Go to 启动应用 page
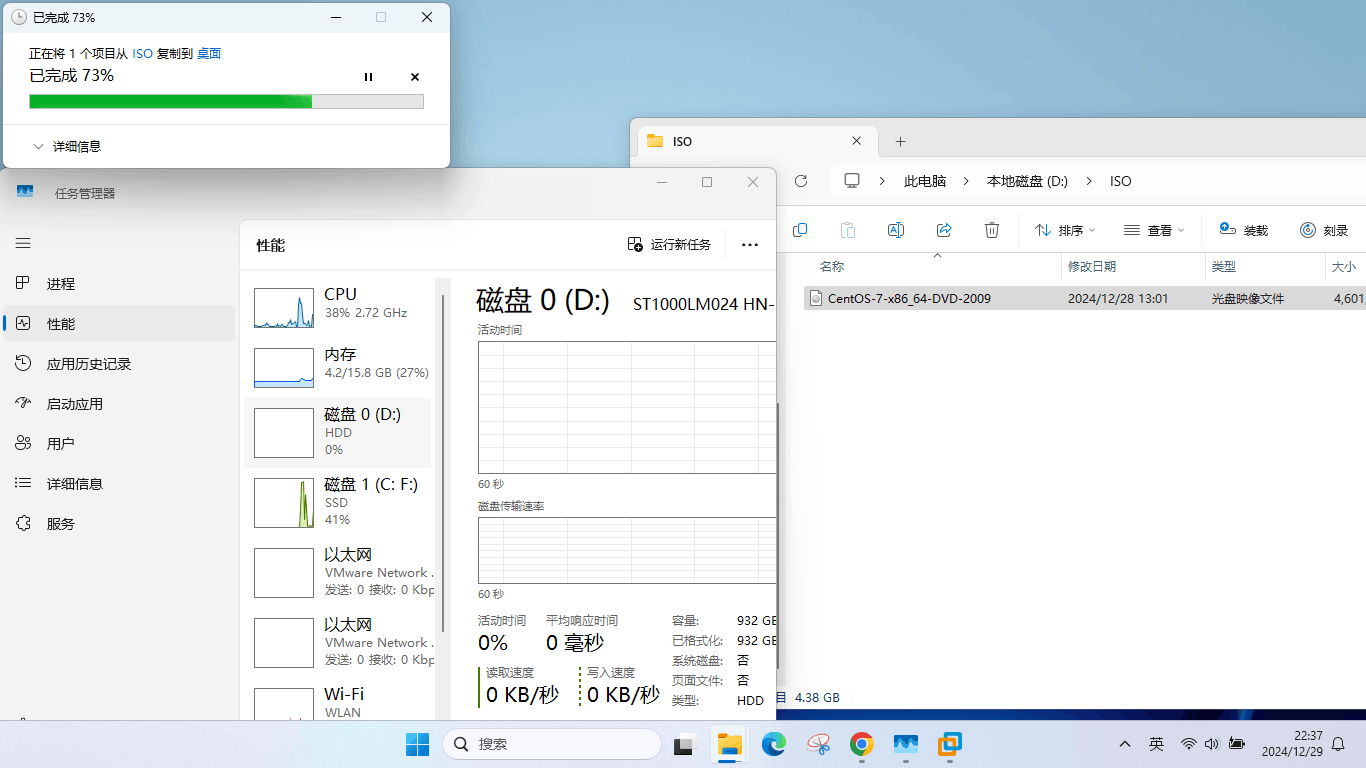This screenshot has height=768, width=1366. (119, 404)
